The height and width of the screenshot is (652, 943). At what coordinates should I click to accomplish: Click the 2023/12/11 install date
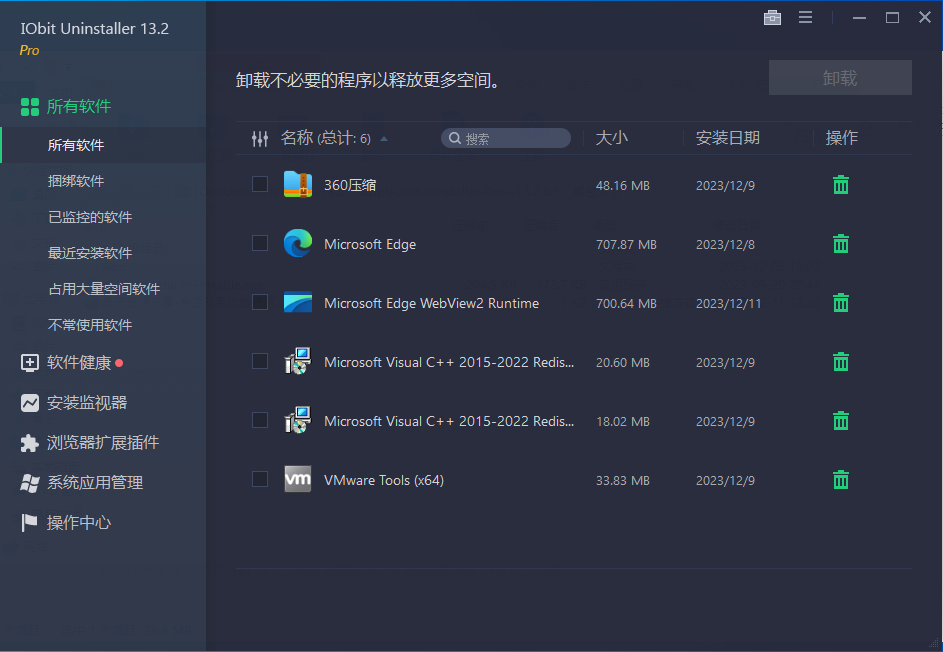[x=728, y=303]
